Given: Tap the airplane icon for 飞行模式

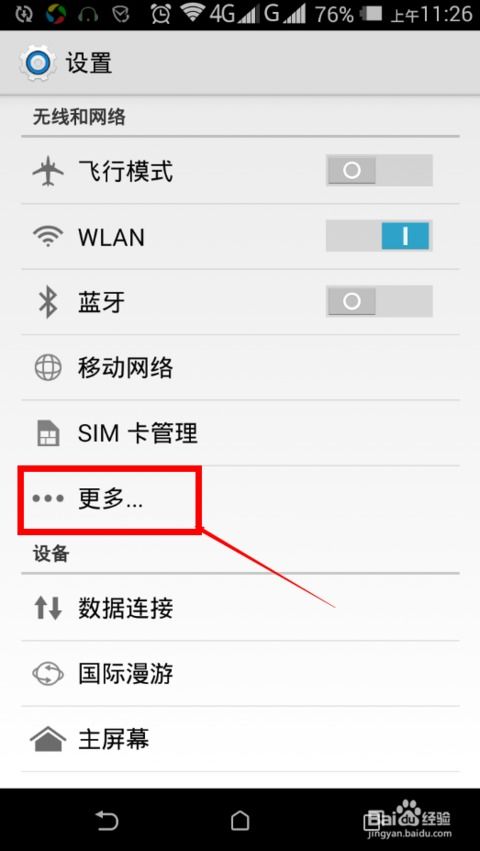Looking at the screenshot, I should pyautogui.click(x=48, y=171).
